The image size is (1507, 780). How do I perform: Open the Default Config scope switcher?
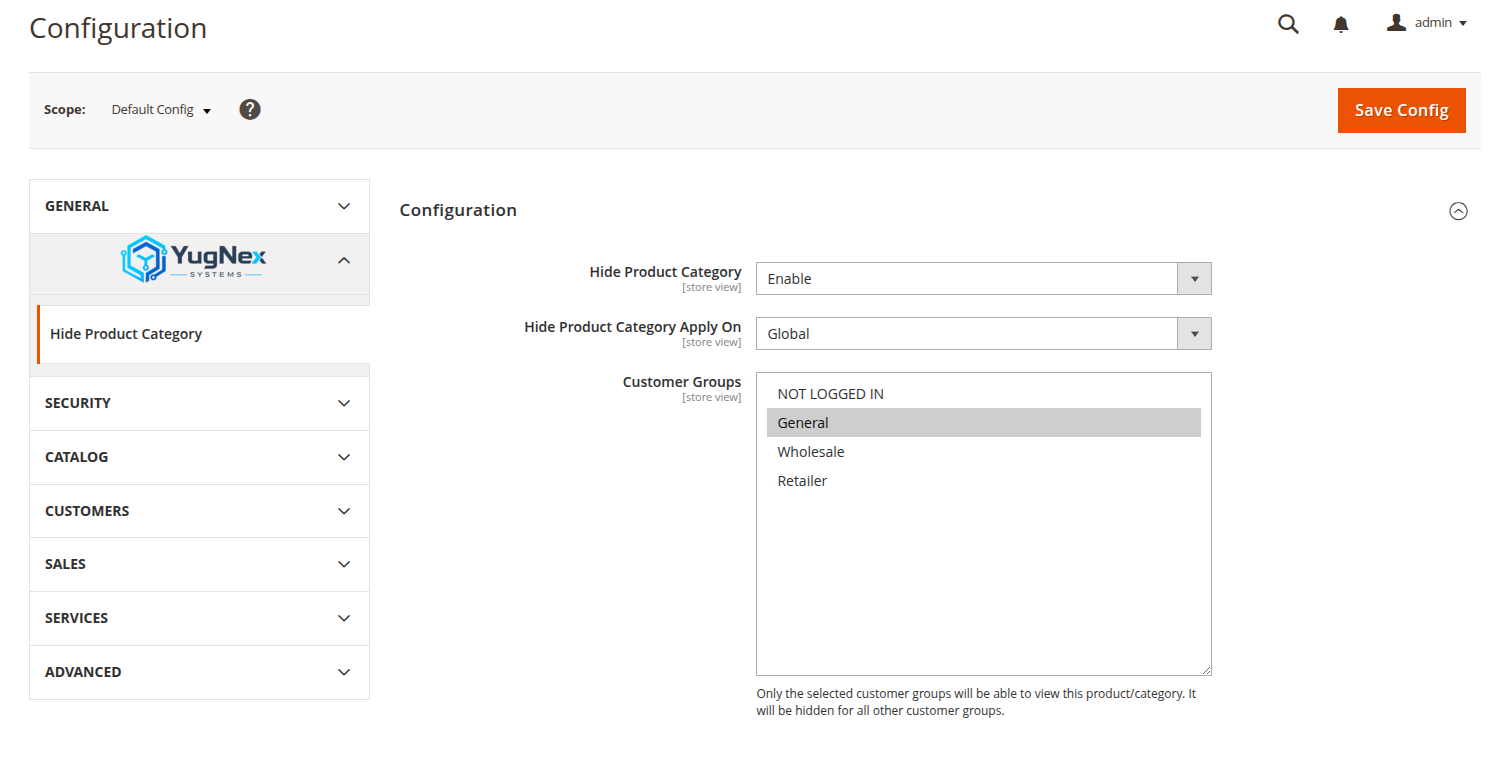[x=161, y=110]
